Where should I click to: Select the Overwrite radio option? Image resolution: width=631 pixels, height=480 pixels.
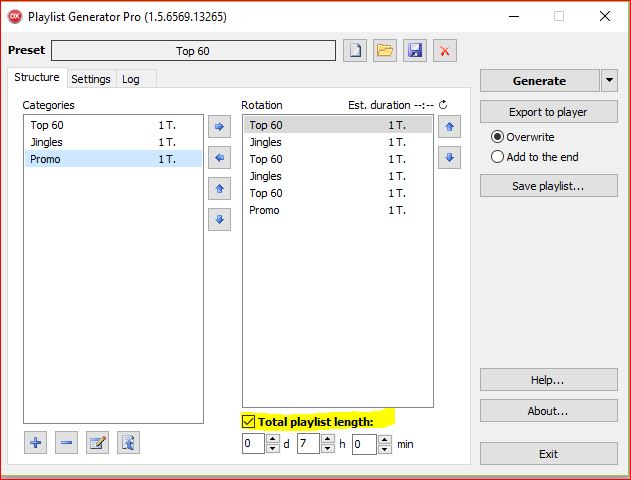(x=497, y=137)
